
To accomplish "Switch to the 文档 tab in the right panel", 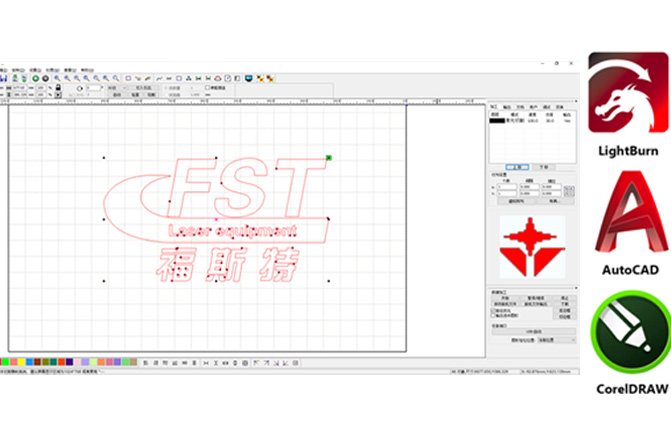I will click(x=520, y=107).
